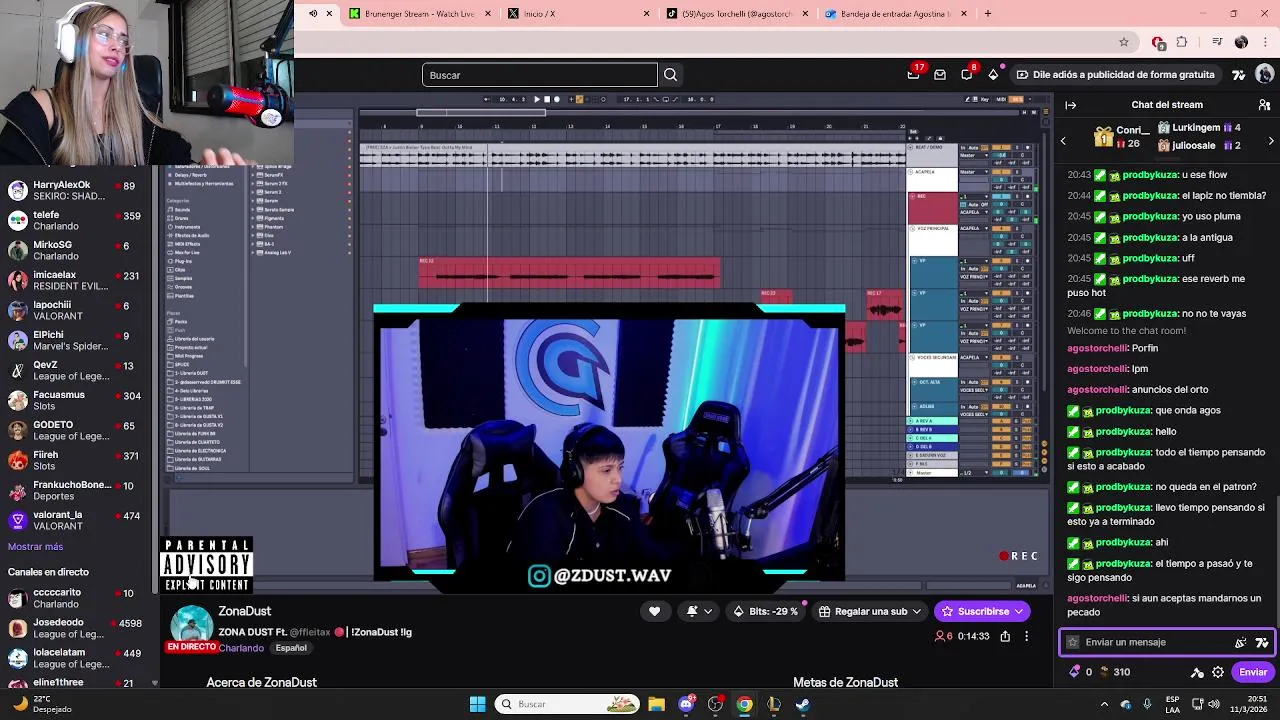Image resolution: width=1280 pixels, height=720 pixels.
Task: Click the Windows Start button
Action: [x=477, y=704]
